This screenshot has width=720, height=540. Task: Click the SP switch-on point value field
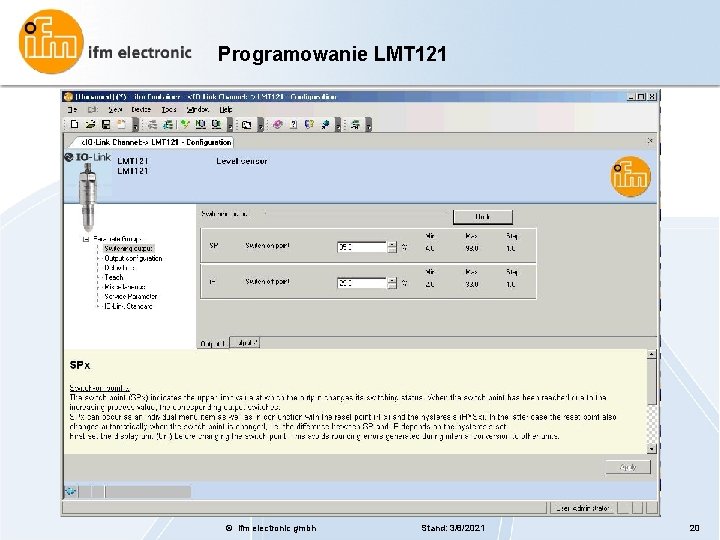361,247
